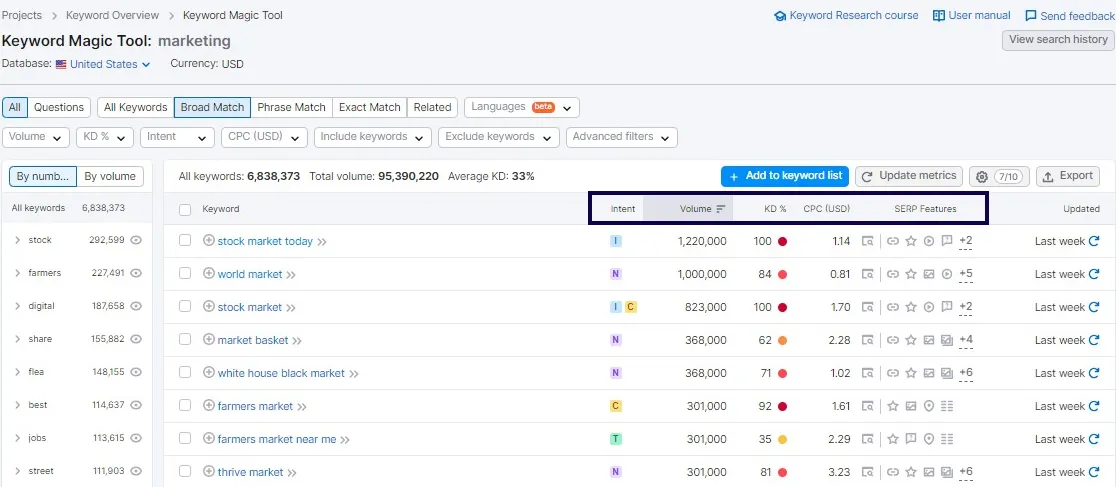The width and height of the screenshot is (1116, 487).
Task: Refresh metrics for the world market row
Action: point(1094,274)
